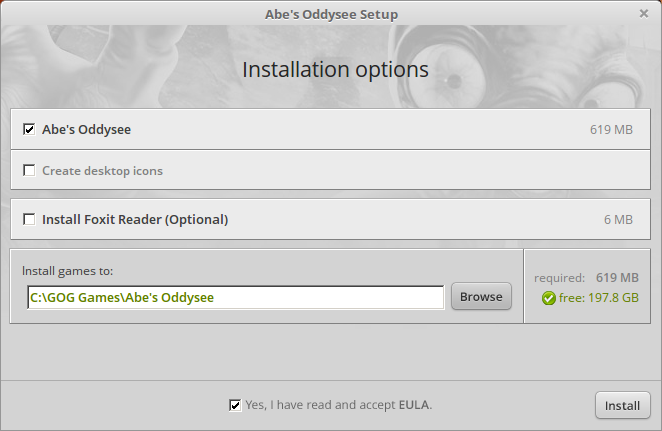Start installation with the Install button
Screen dimensions: 662x431
[x=623, y=405]
